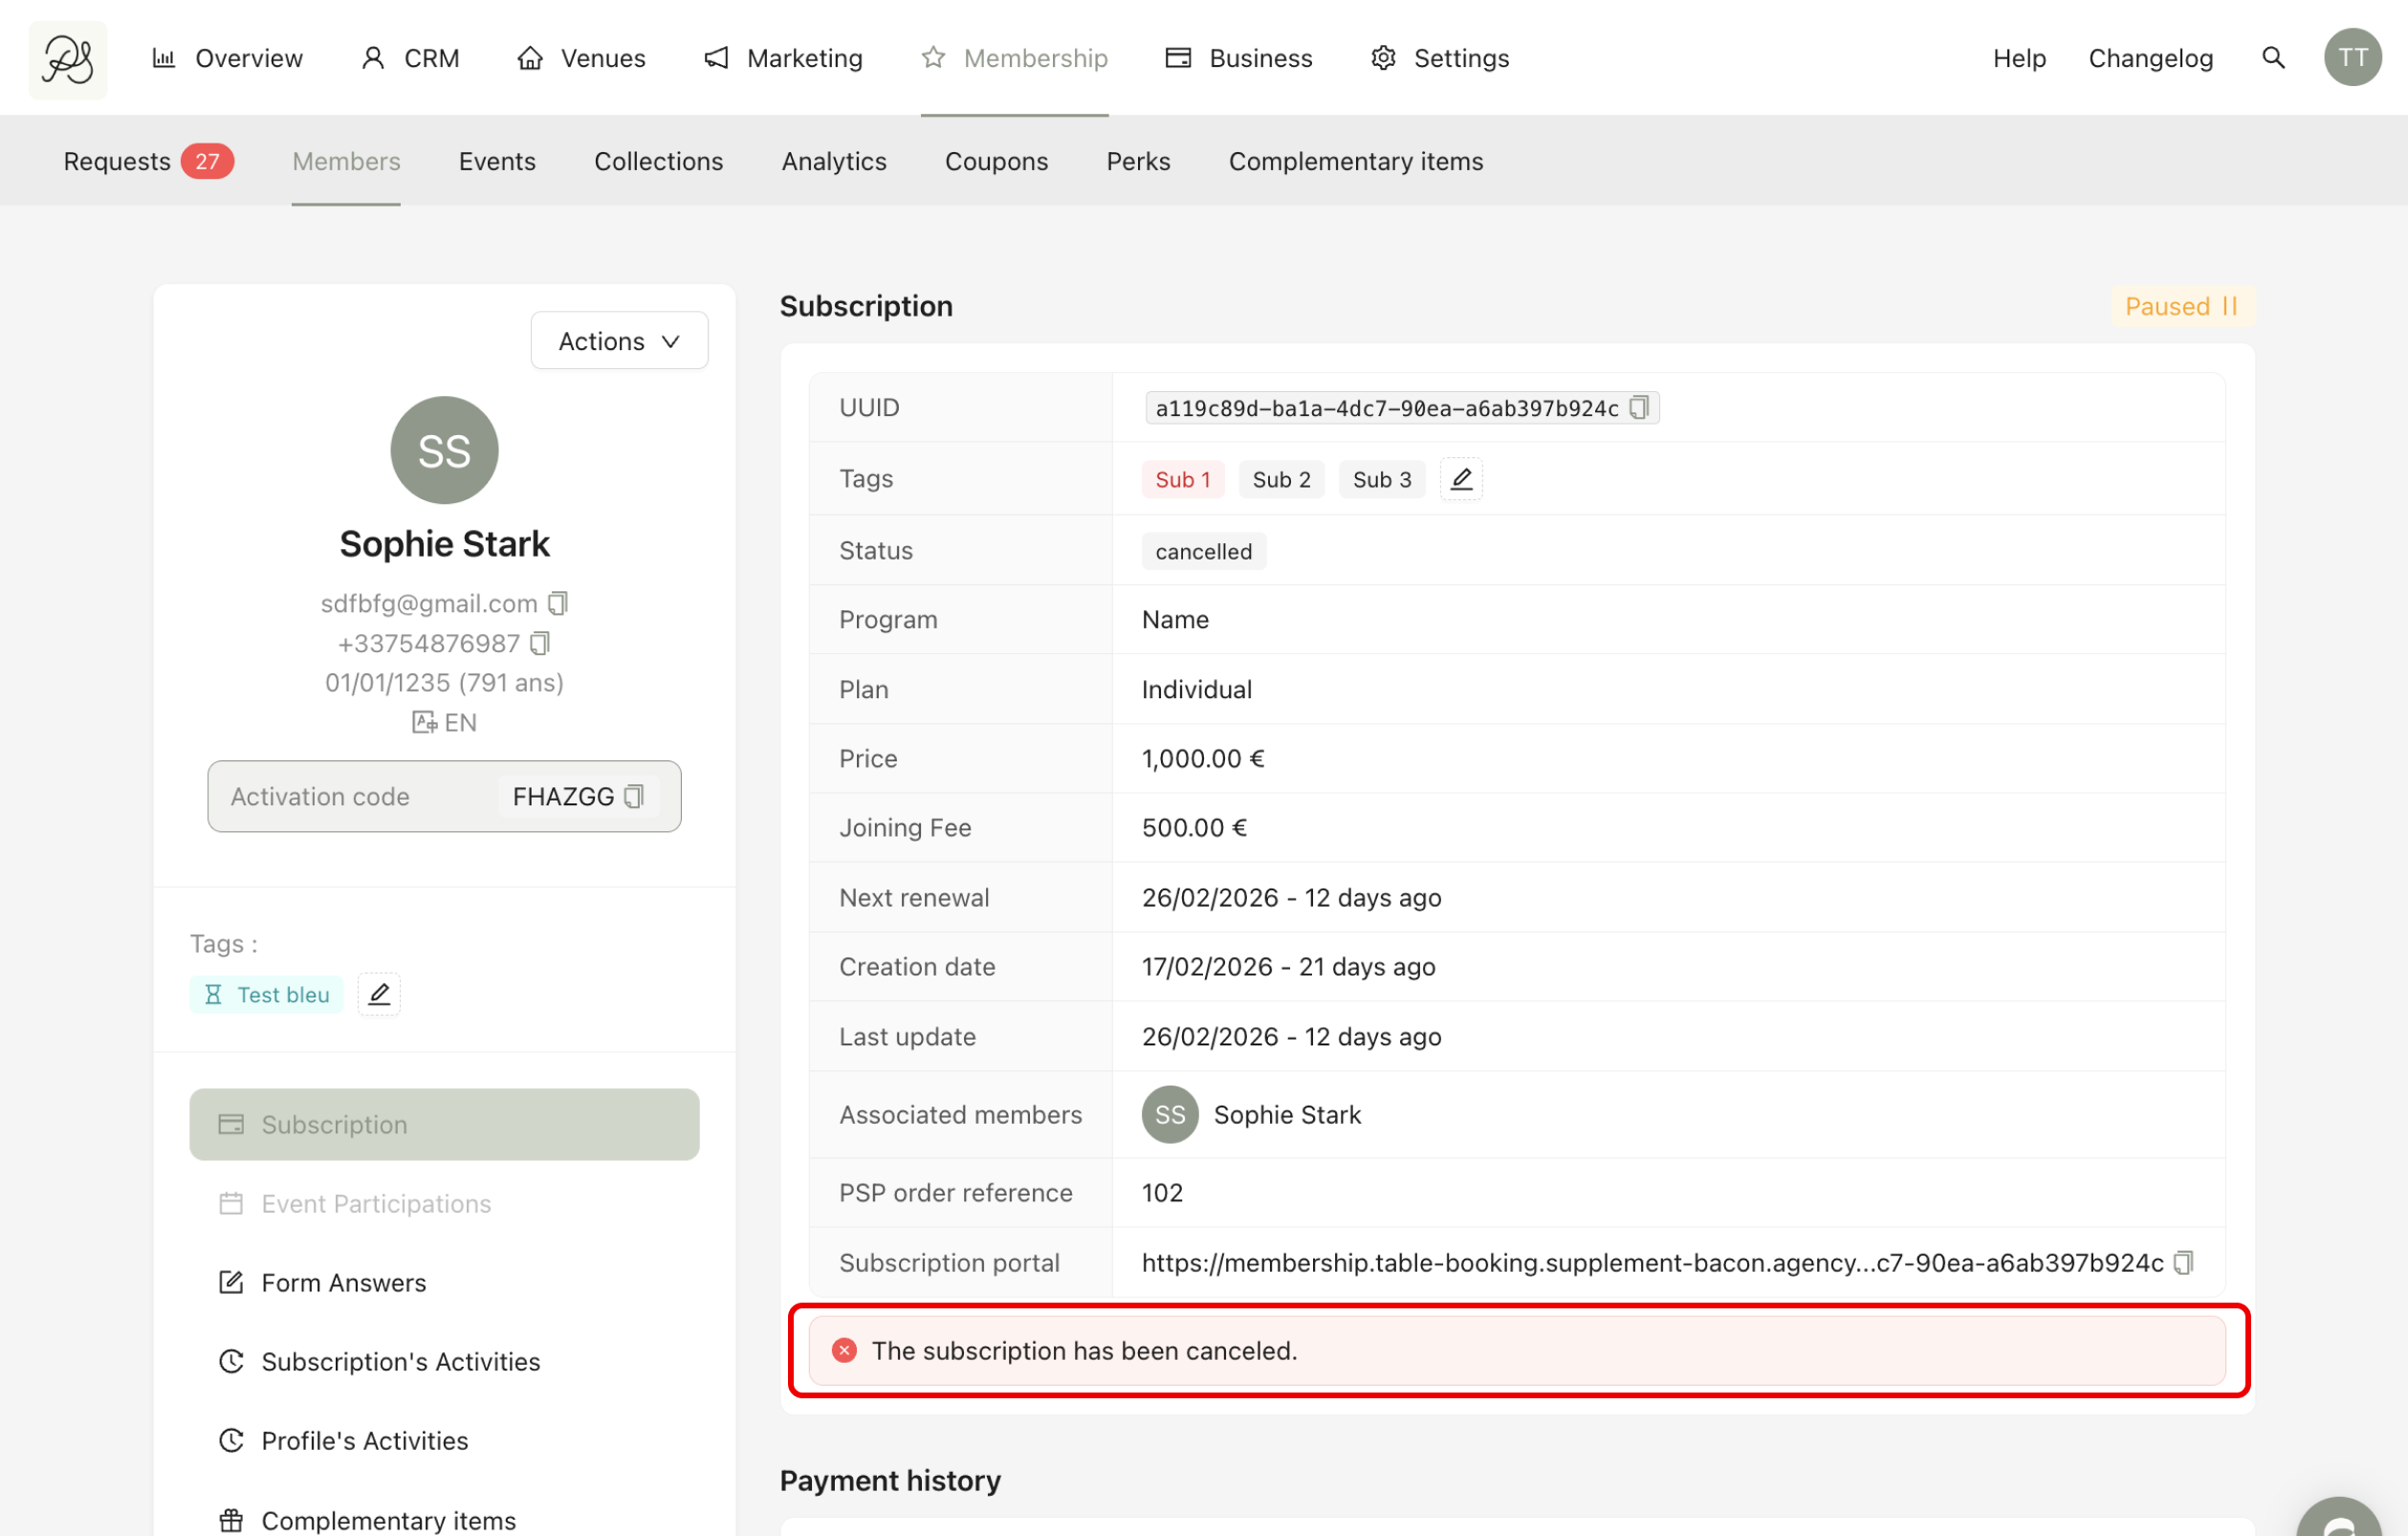
Task: Edit the member's Test bleu tags
Action: [379, 994]
